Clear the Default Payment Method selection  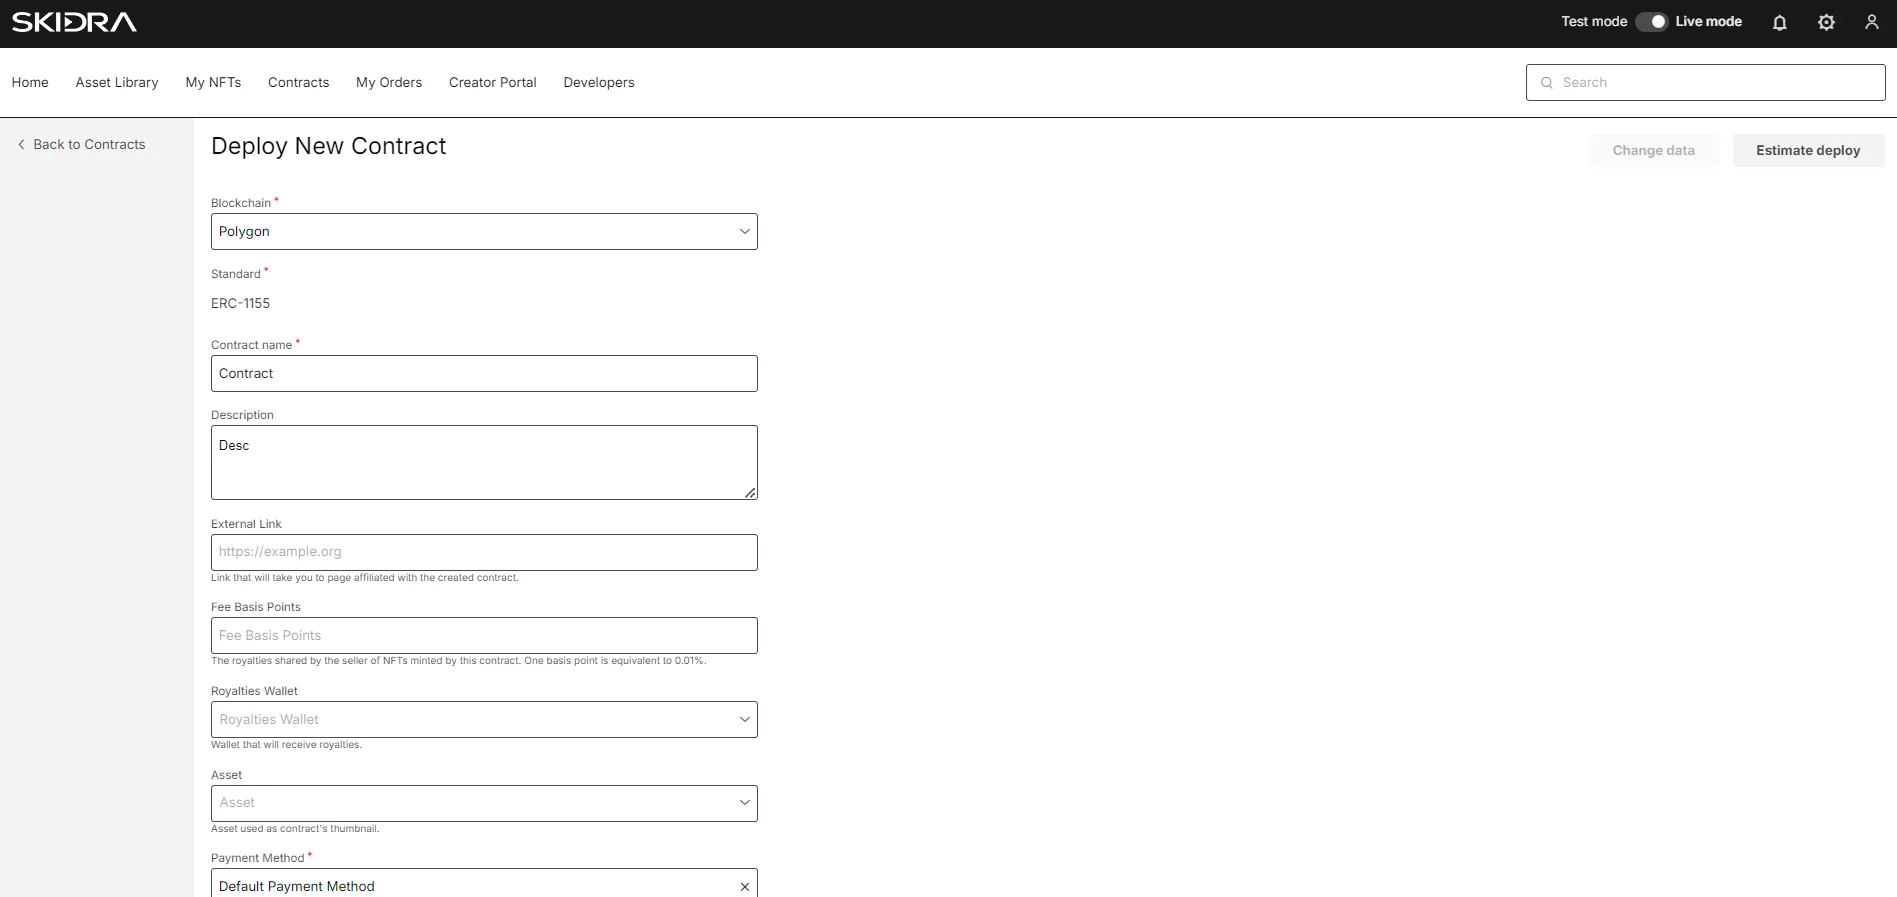[744, 887]
